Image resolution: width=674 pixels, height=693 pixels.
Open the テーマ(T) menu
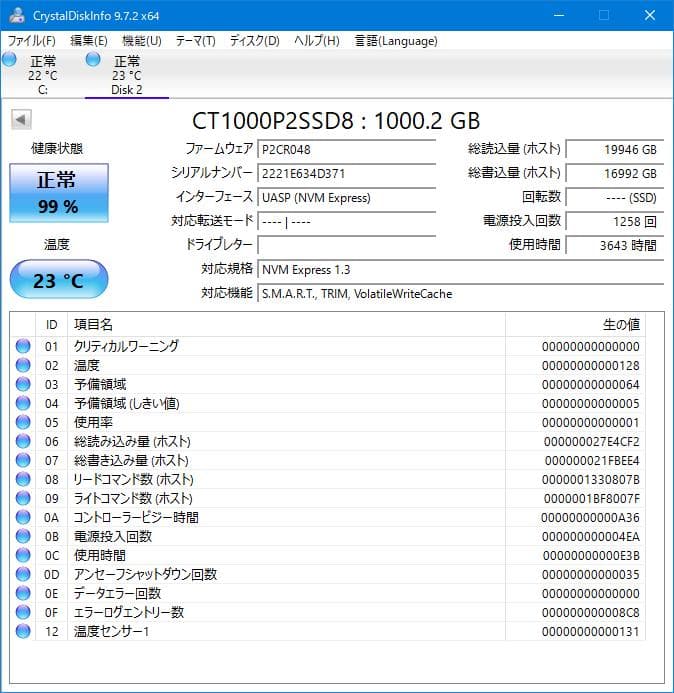tap(196, 41)
